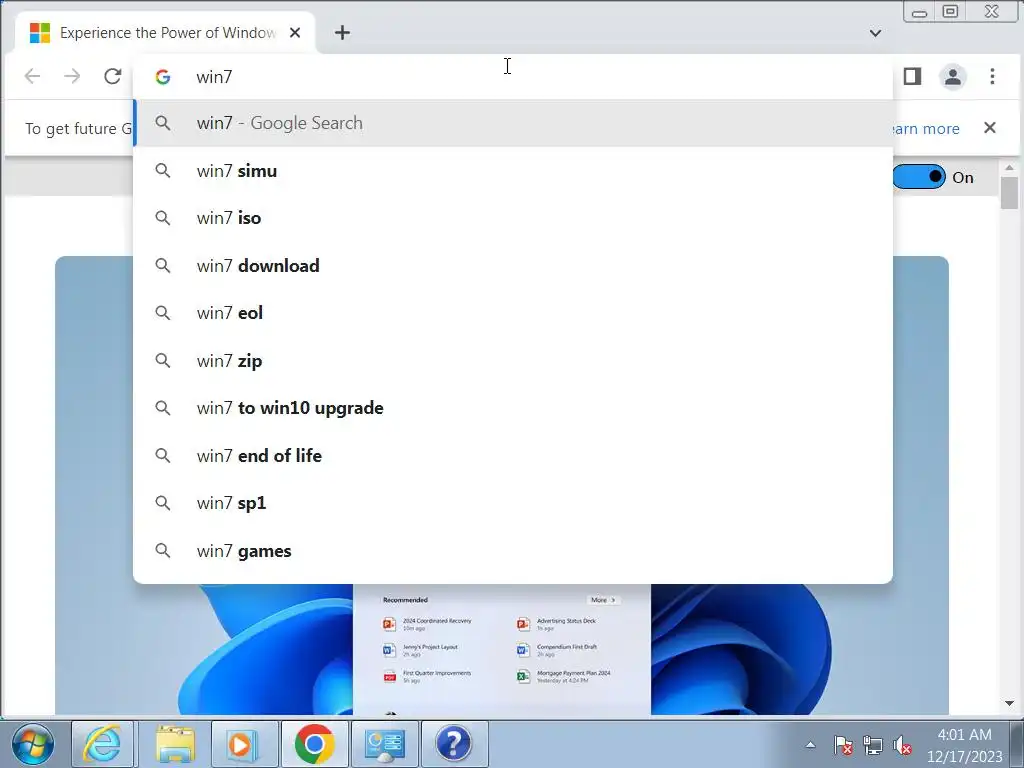Click the Chrome back arrow button
Image resolution: width=1024 pixels, height=768 pixels.
click(x=32, y=76)
